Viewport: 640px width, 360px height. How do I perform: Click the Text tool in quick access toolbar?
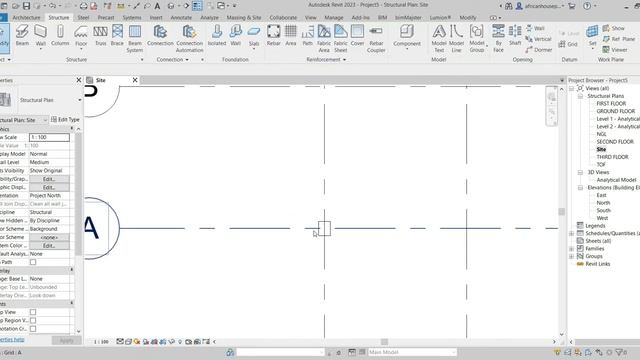pos(157,6)
